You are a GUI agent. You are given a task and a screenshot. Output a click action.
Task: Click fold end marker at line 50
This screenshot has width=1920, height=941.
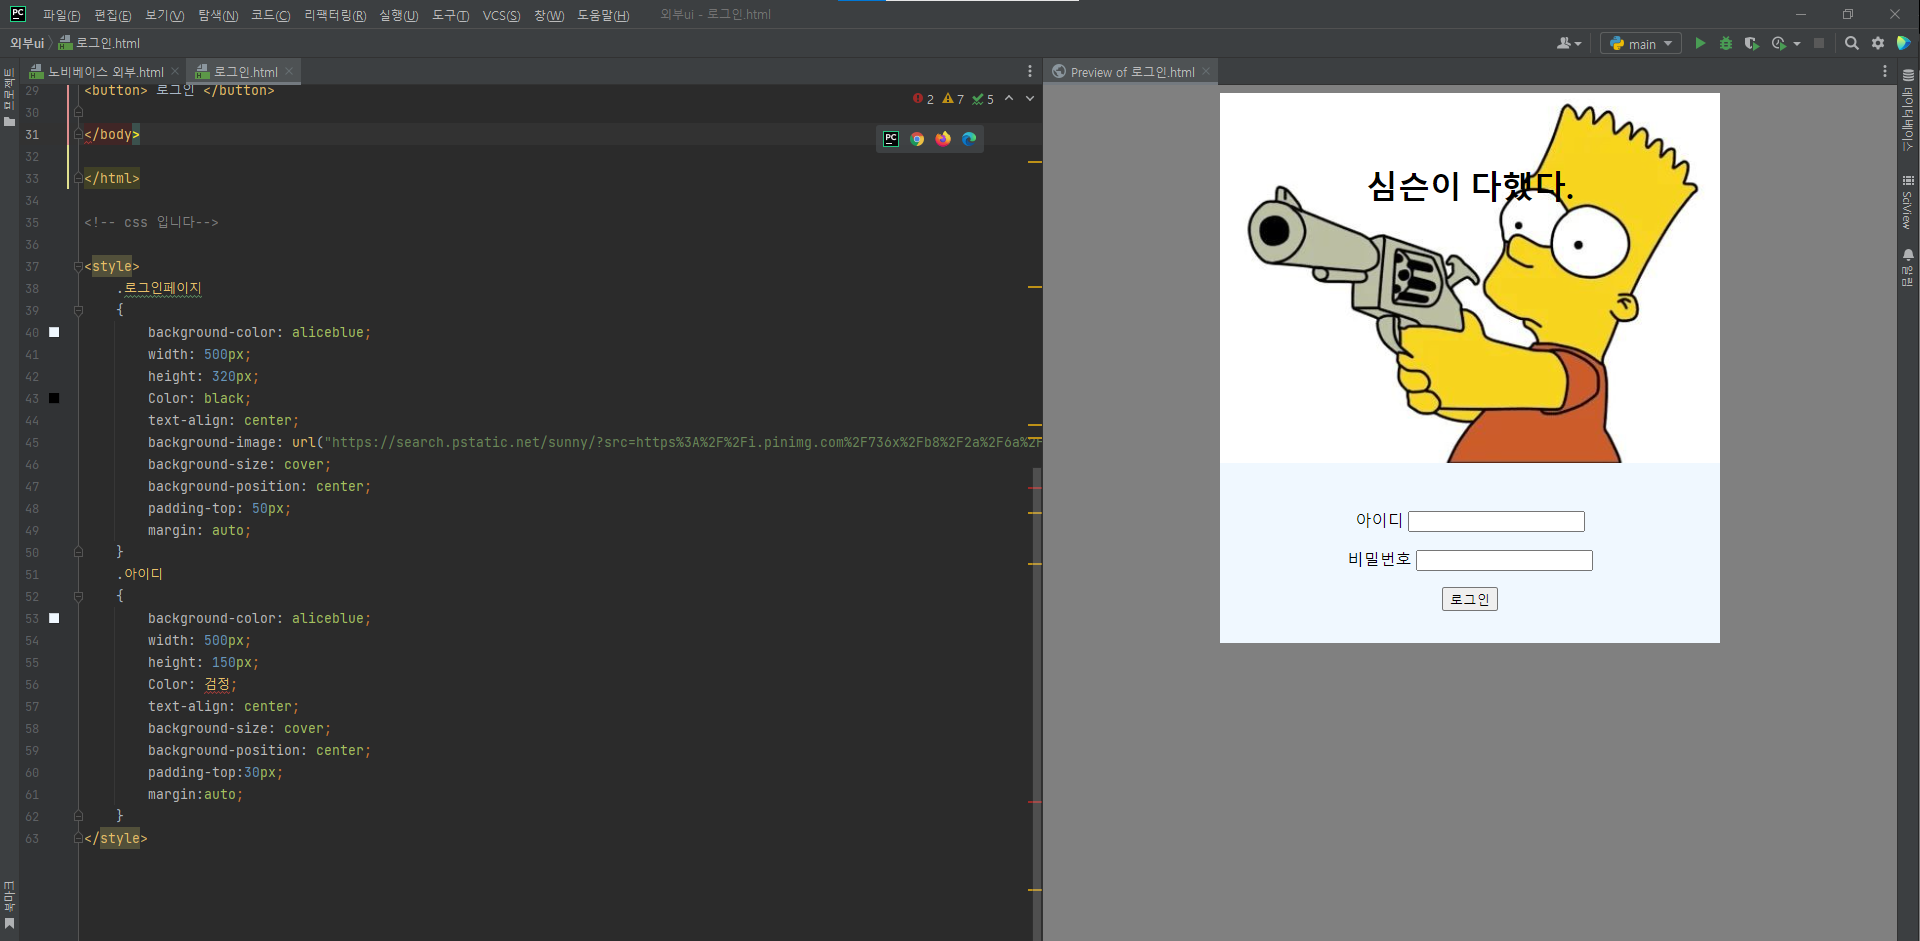click(x=78, y=552)
